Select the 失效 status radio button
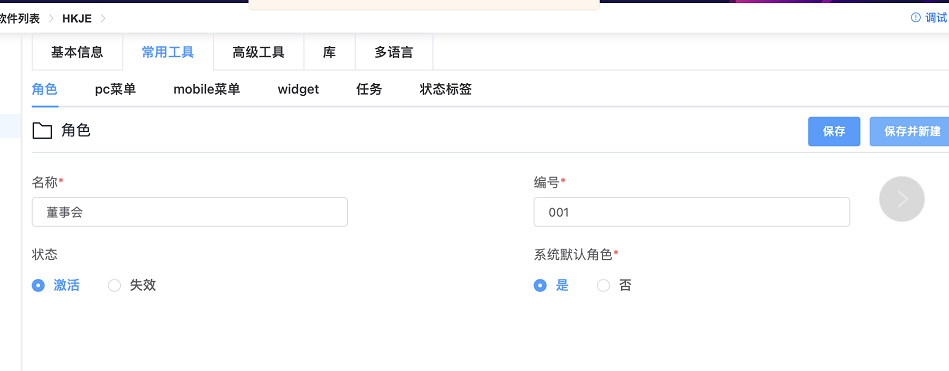949x371 pixels. click(114, 286)
